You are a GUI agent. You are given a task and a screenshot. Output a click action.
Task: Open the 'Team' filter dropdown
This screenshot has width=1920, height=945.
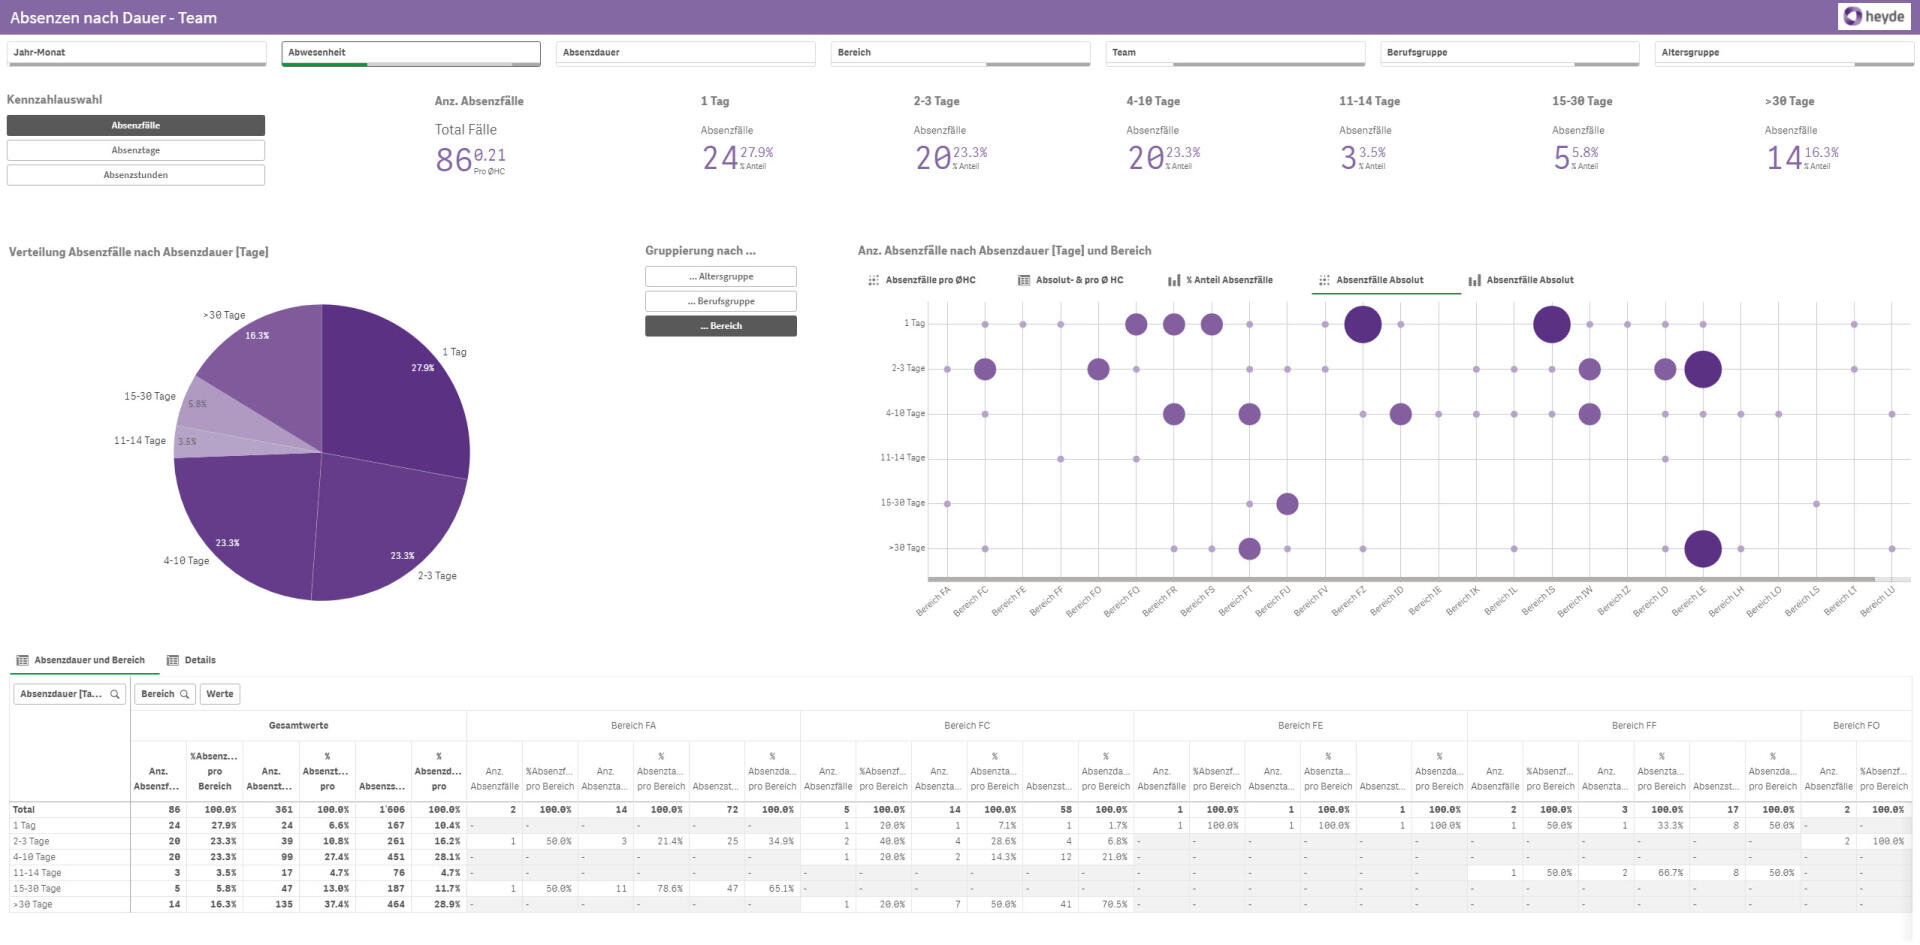(1236, 51)
